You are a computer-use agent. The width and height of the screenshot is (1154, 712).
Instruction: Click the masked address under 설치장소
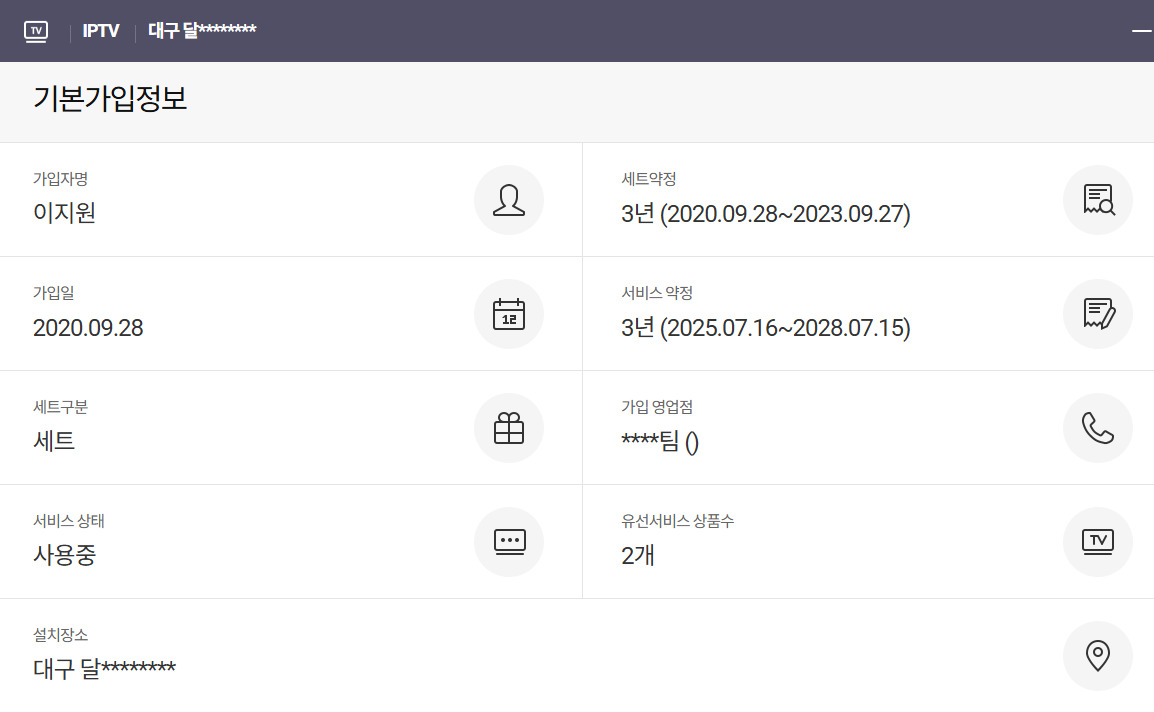click(104, 669)
